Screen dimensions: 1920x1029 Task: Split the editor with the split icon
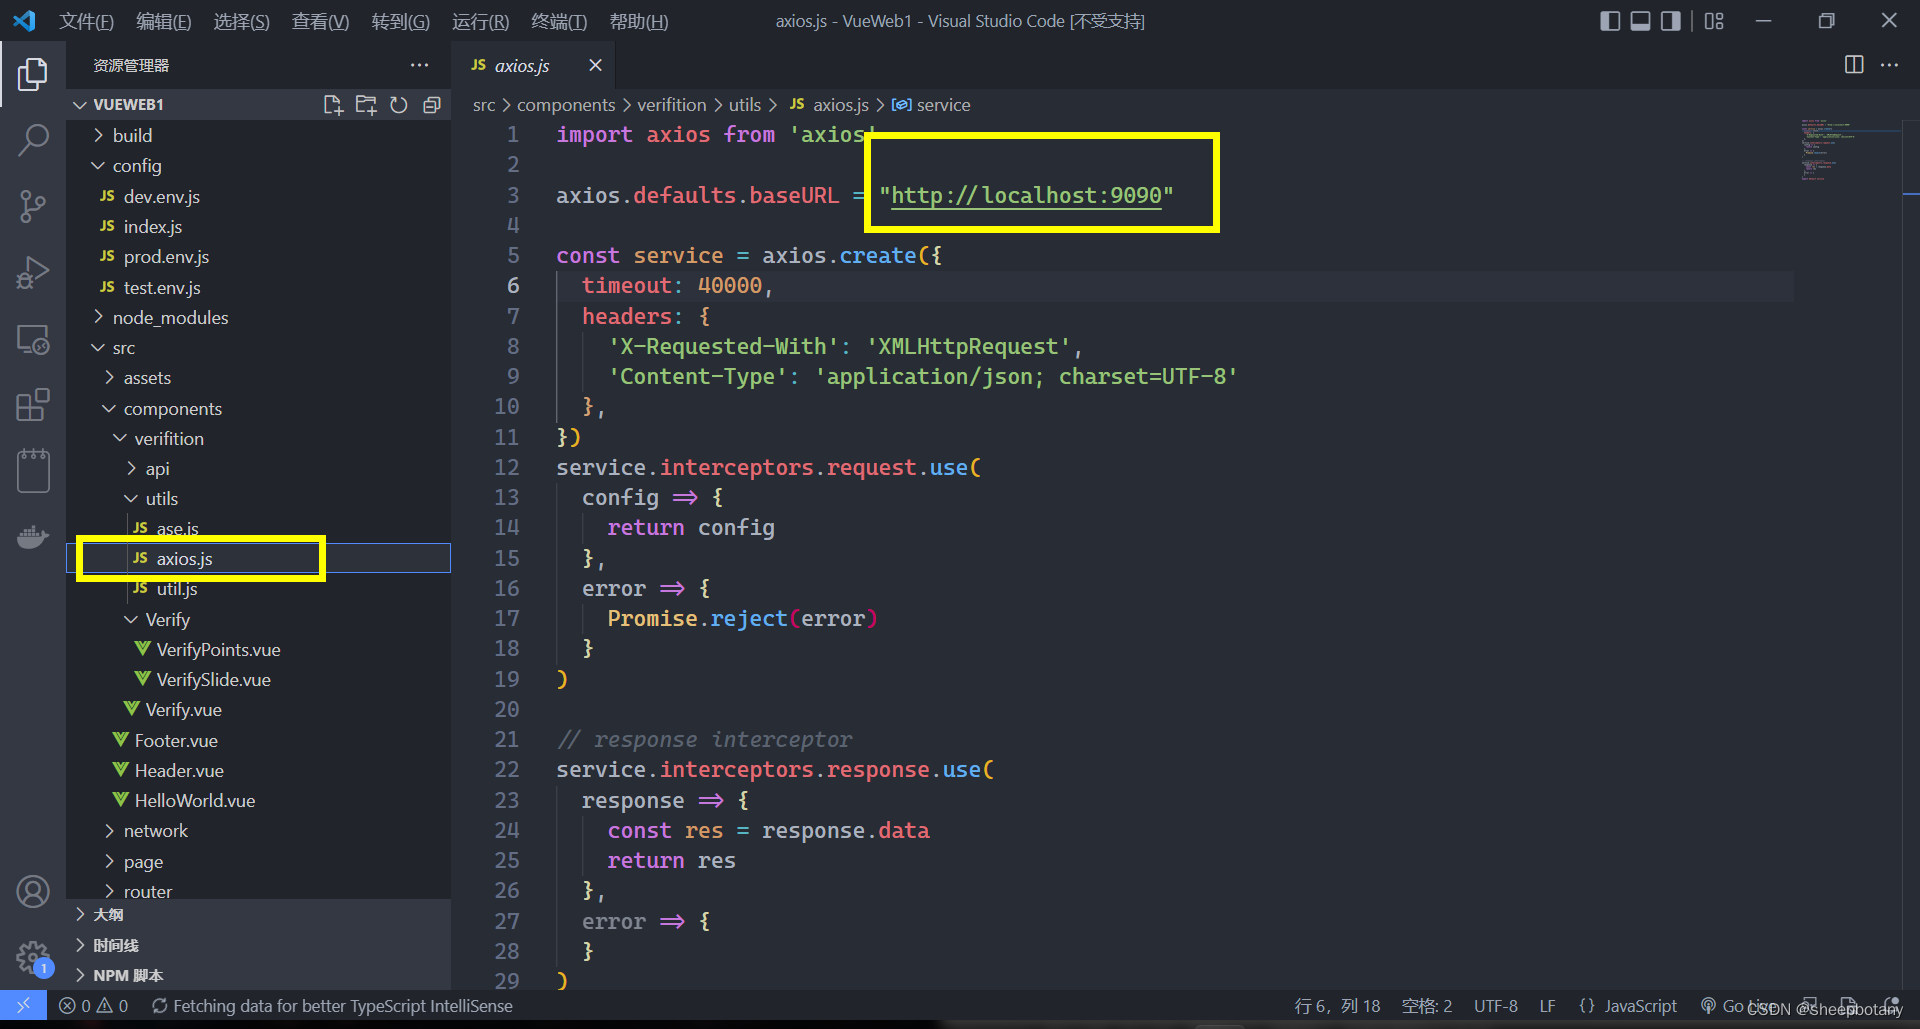click(1853, 64)
